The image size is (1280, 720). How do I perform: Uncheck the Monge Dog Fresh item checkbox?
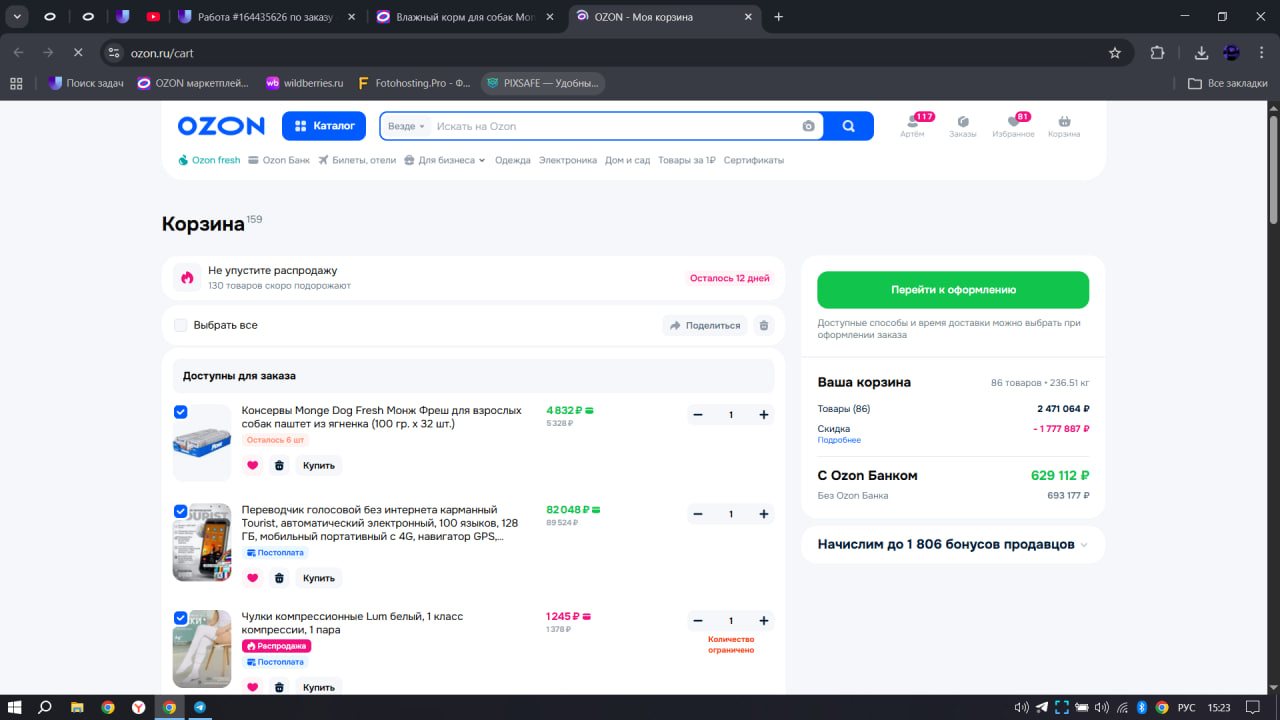click(180, 411)
